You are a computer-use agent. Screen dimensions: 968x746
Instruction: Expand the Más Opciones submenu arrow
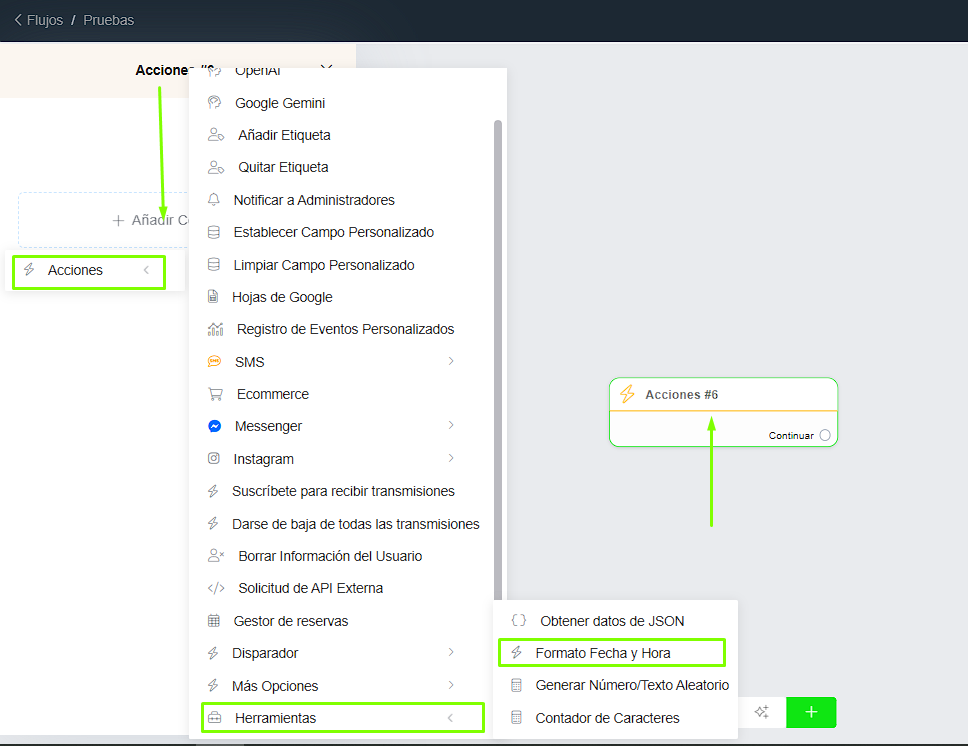point(451,685)
